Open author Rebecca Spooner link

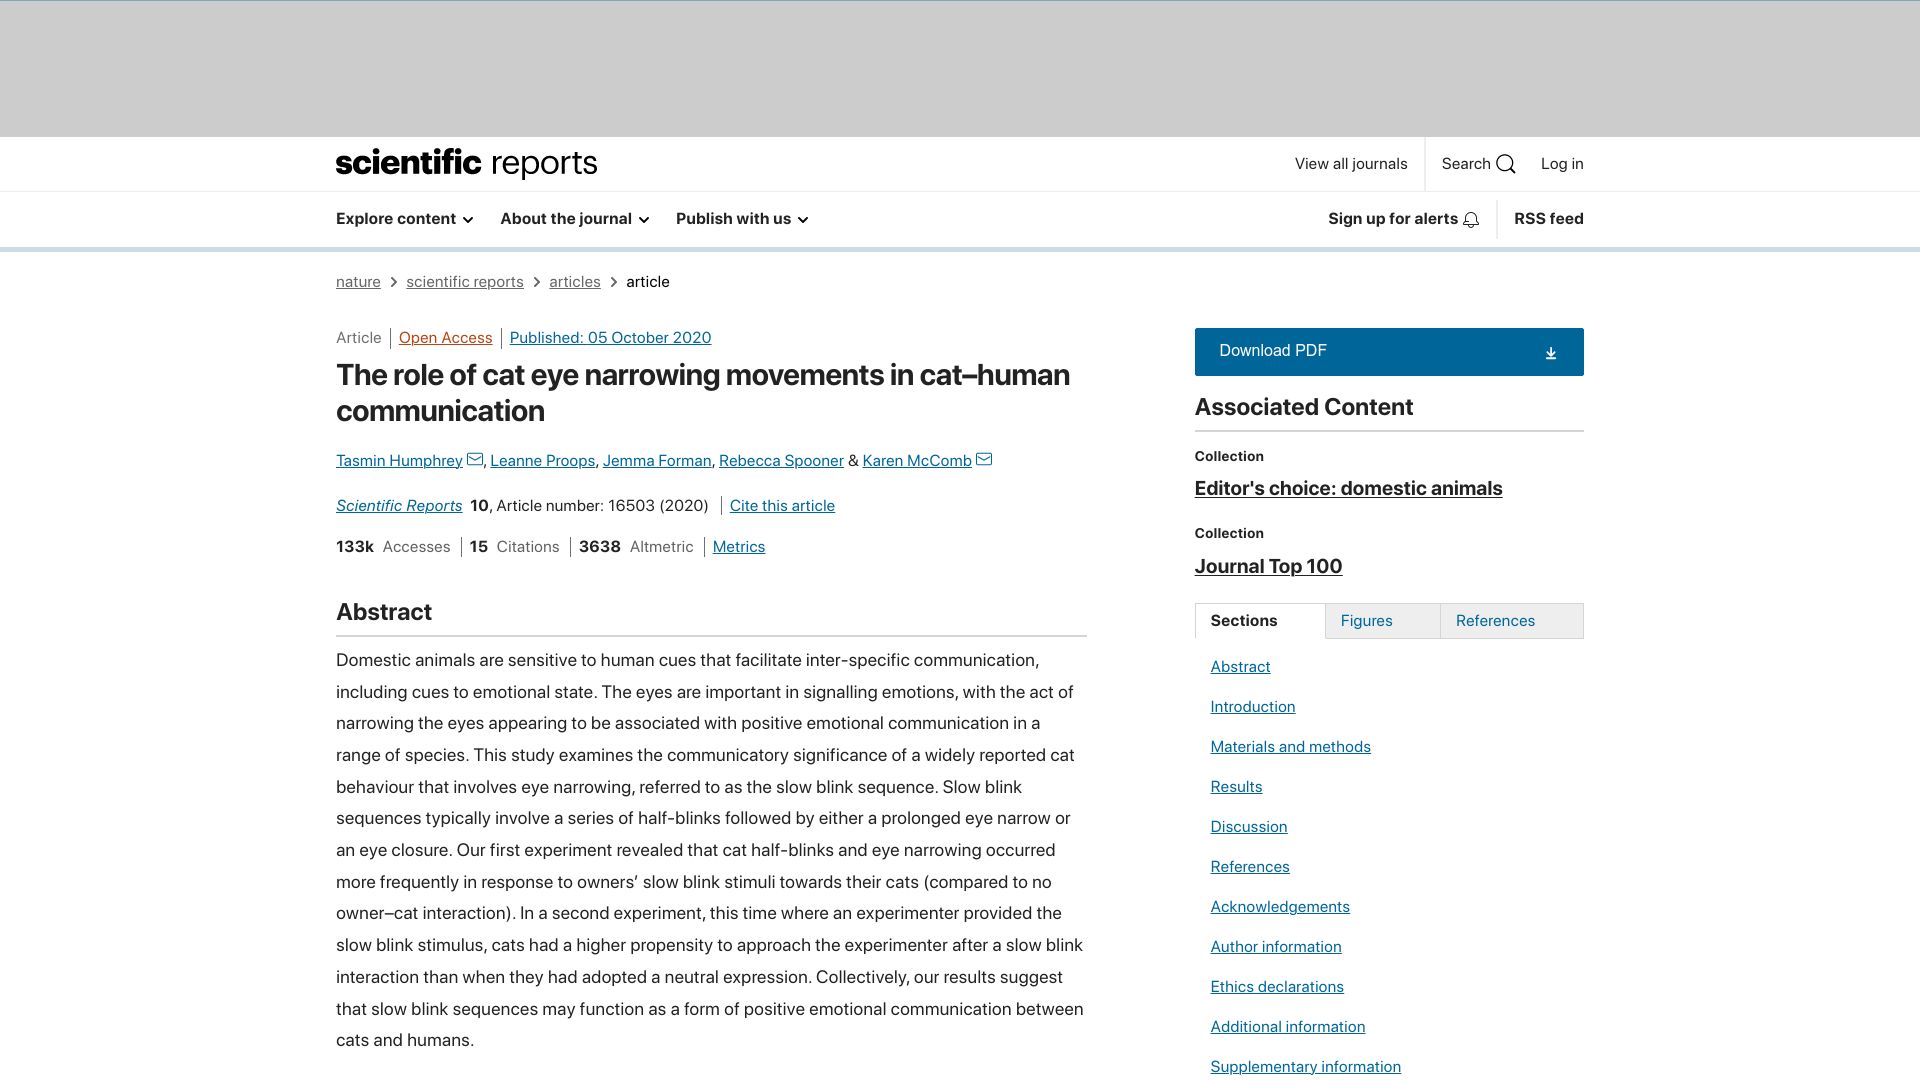point(781,461)
